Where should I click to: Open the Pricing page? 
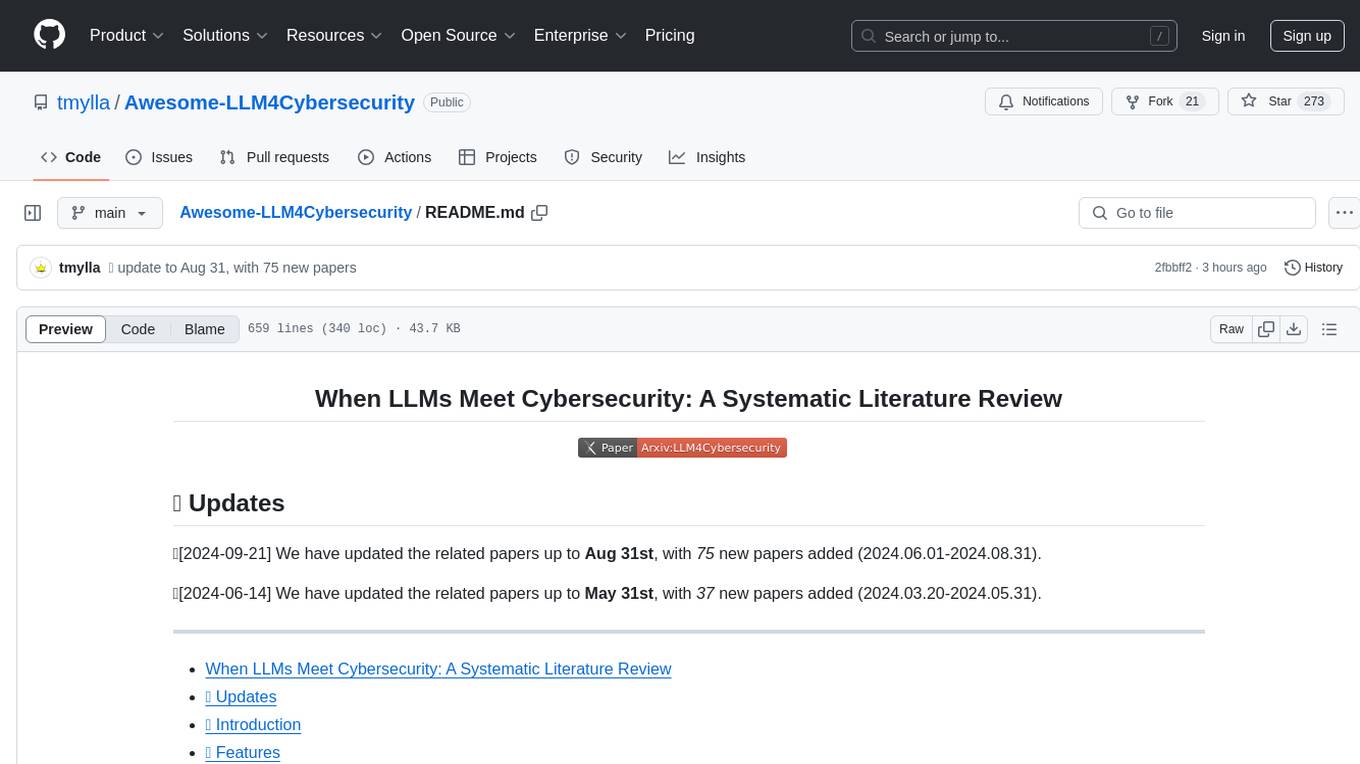click(x=670, y=35)
